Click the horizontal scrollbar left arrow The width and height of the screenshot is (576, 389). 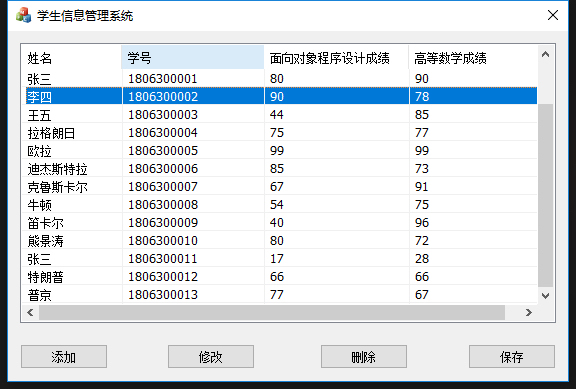pyautogui.click(x=30, y=313)
